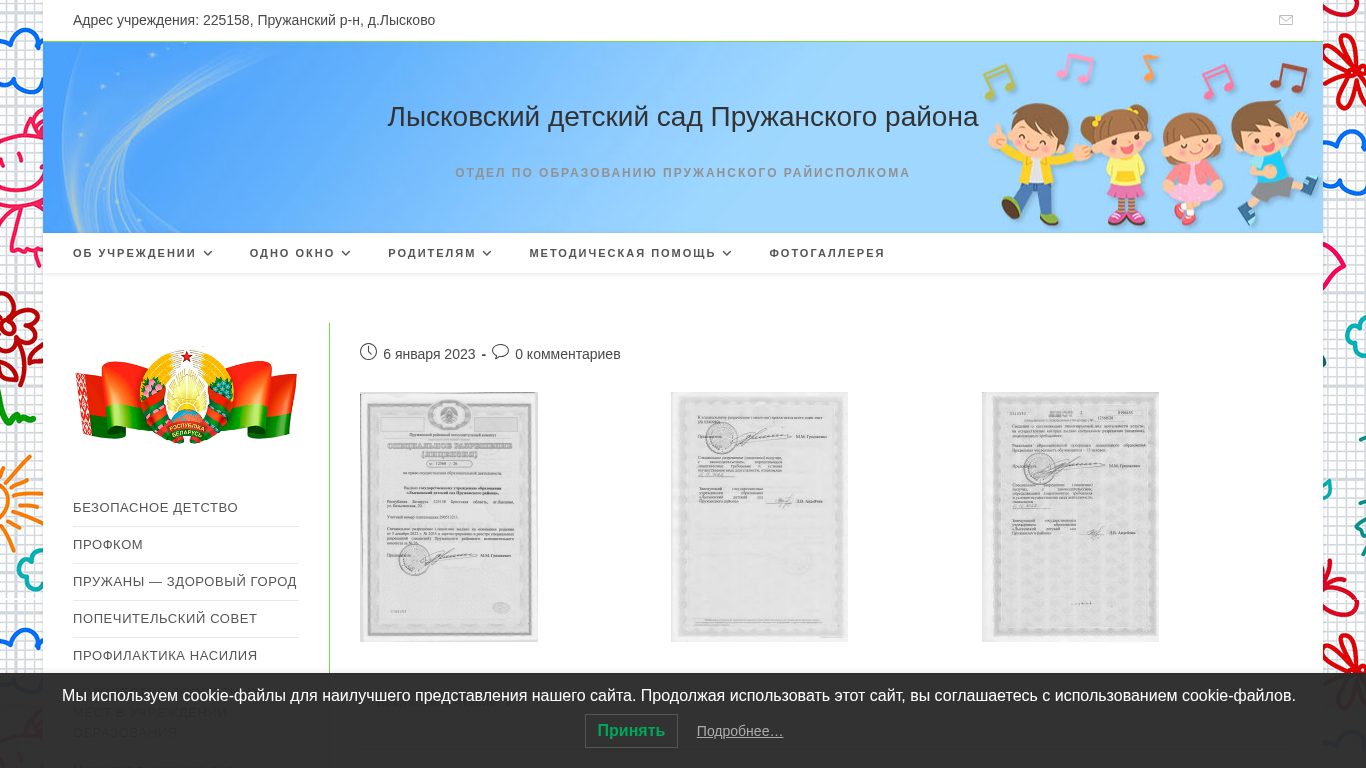This screenshot has width=1366, height=768.
Task: Open the «Методическая помощь» menu
Action: coord(630,253)
